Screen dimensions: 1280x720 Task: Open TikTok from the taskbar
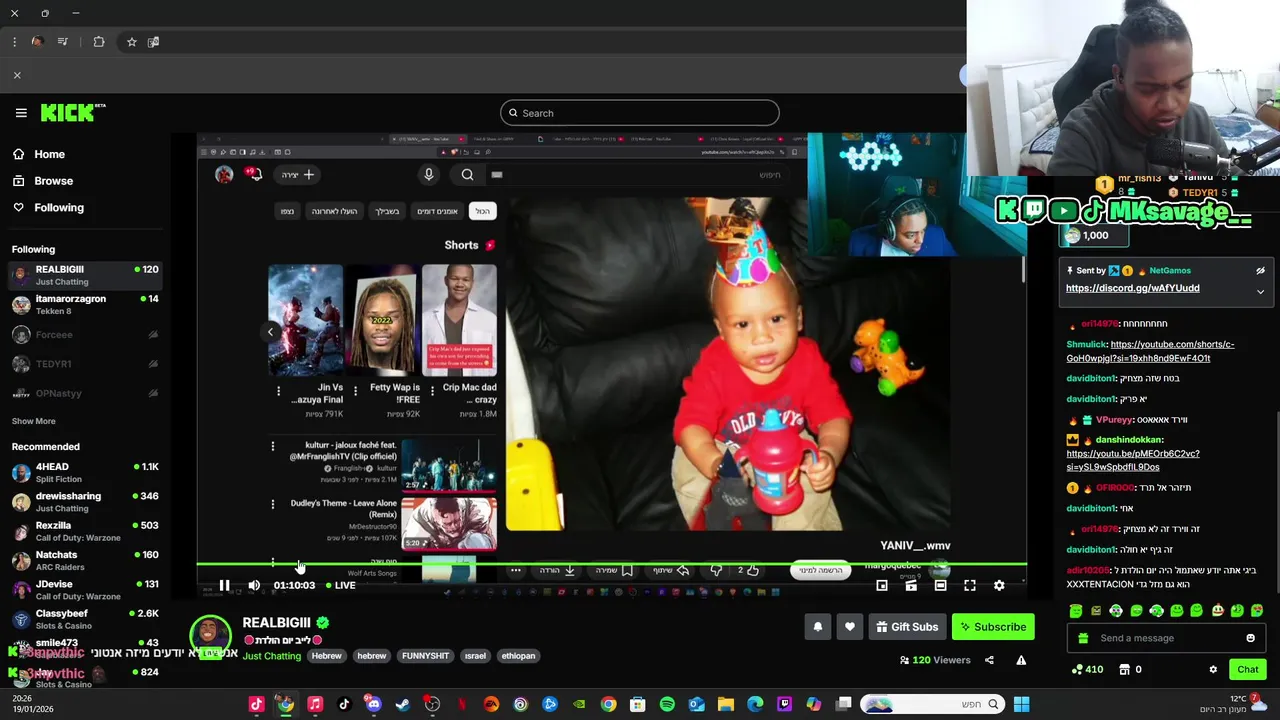coord(344,704)
